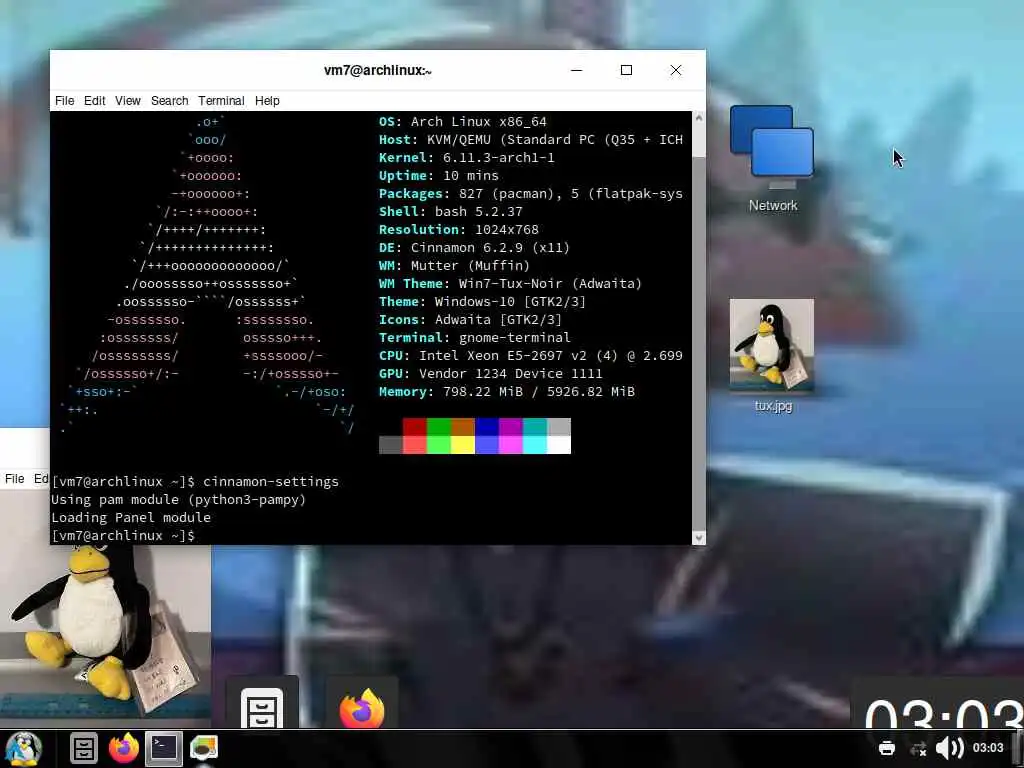The width and height of the screenshot is (1024, 768).
Task: Click the "Terminal: gnome-terminal" line
Action: point(475,338)
